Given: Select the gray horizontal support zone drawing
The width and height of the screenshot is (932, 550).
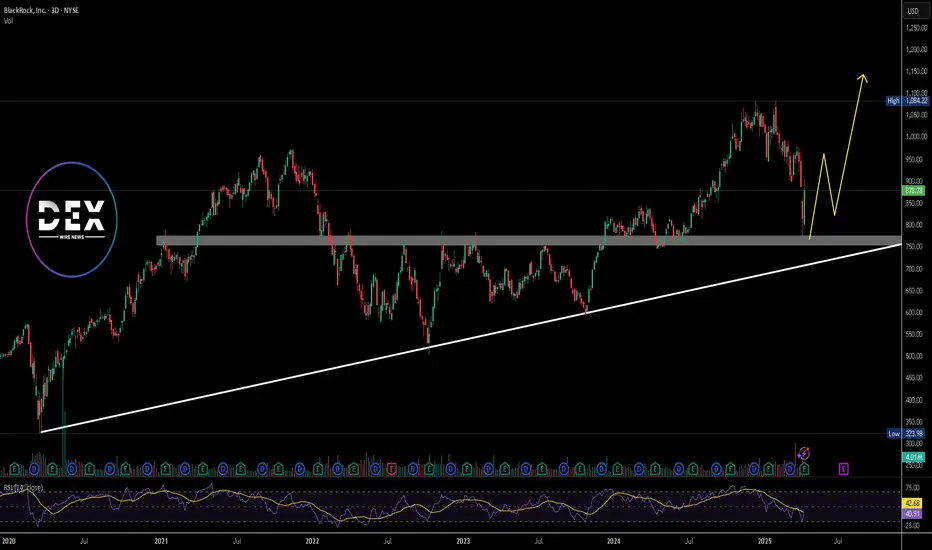Looking at the screenshot, I should pyautogui.click(x=529, y=240).
